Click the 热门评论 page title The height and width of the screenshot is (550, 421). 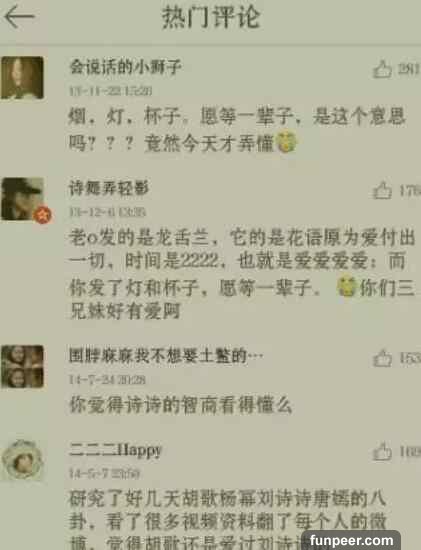pyautogui.click(x=210, y=18)
